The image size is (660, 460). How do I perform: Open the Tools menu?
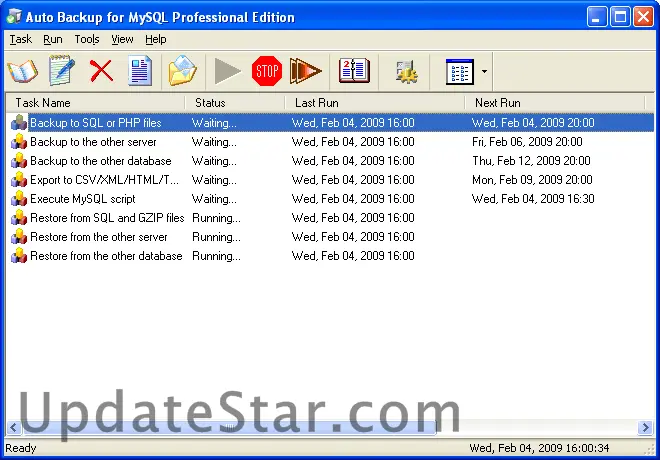point(87,40)
